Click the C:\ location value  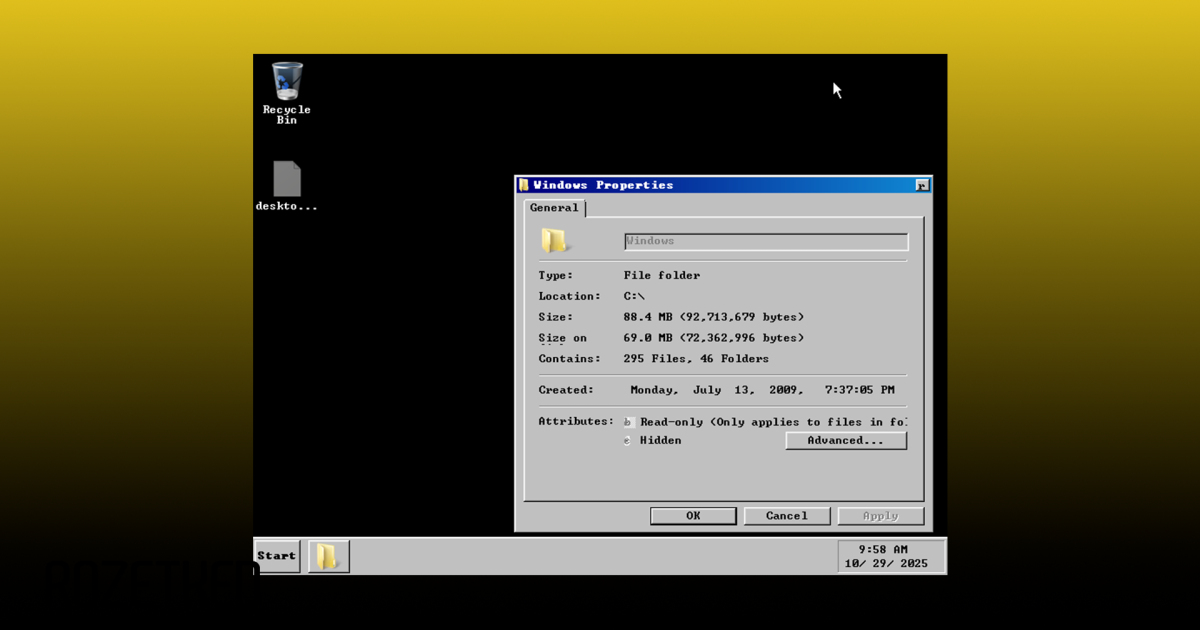[634, 296]
